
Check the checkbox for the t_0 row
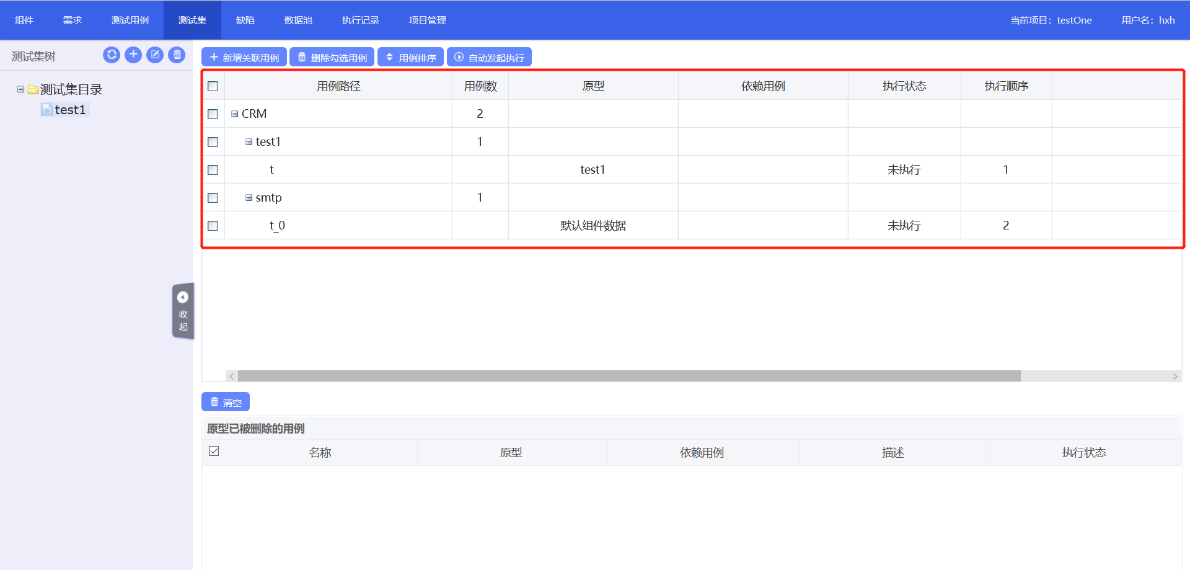pyautogui.click(x=213, y=226)
